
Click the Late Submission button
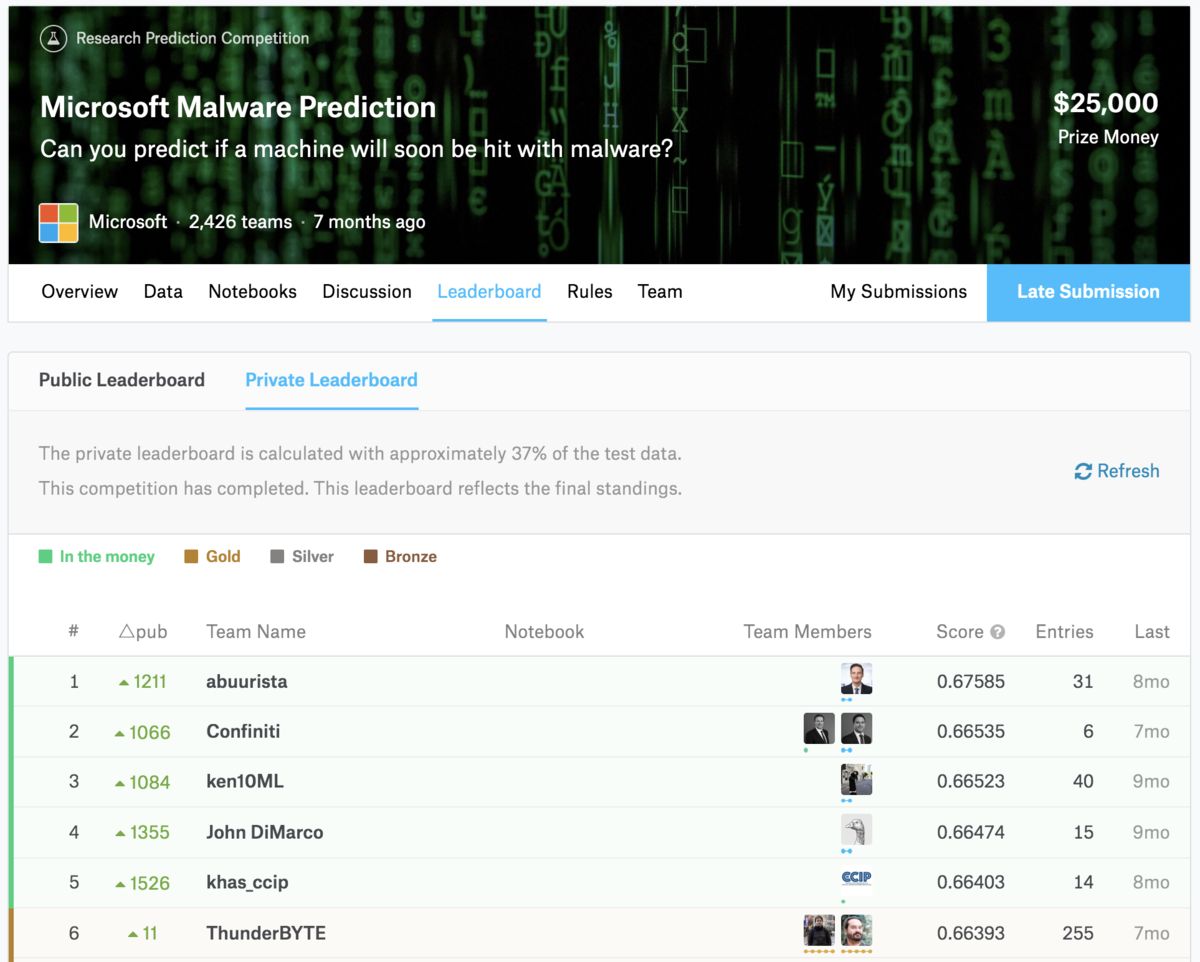[x=1088, y=292]
